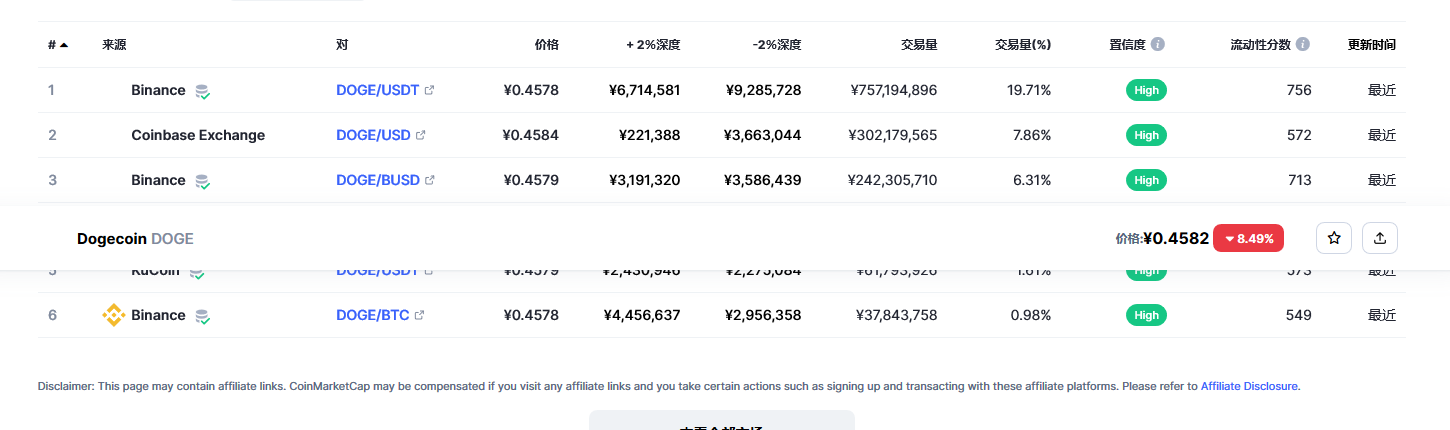Click external link icon next to DOGE/USDT row 1
This screenshot has width=1450, height=430.
pos(430,90)
